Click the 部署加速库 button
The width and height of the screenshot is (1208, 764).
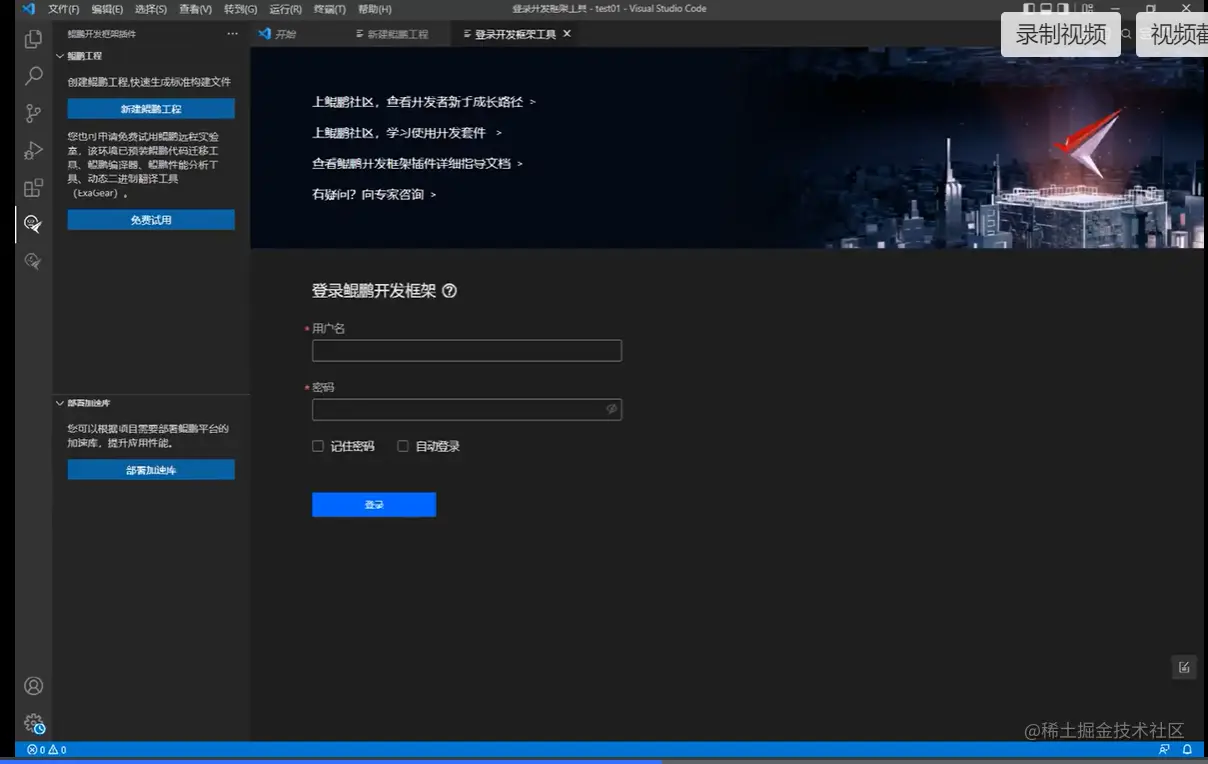click(151, 470)
